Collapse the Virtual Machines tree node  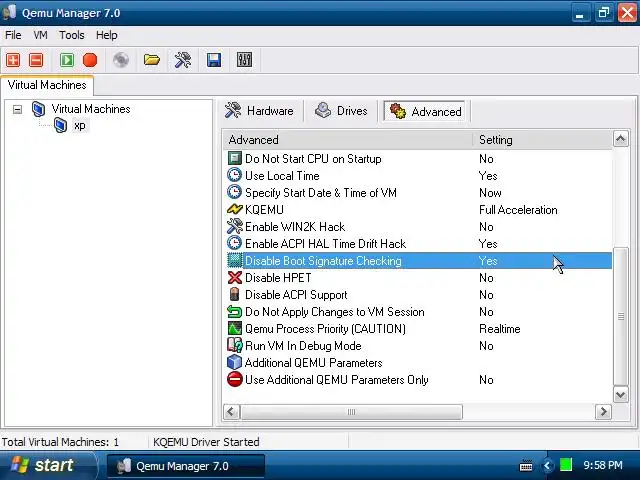pos(17,109)
